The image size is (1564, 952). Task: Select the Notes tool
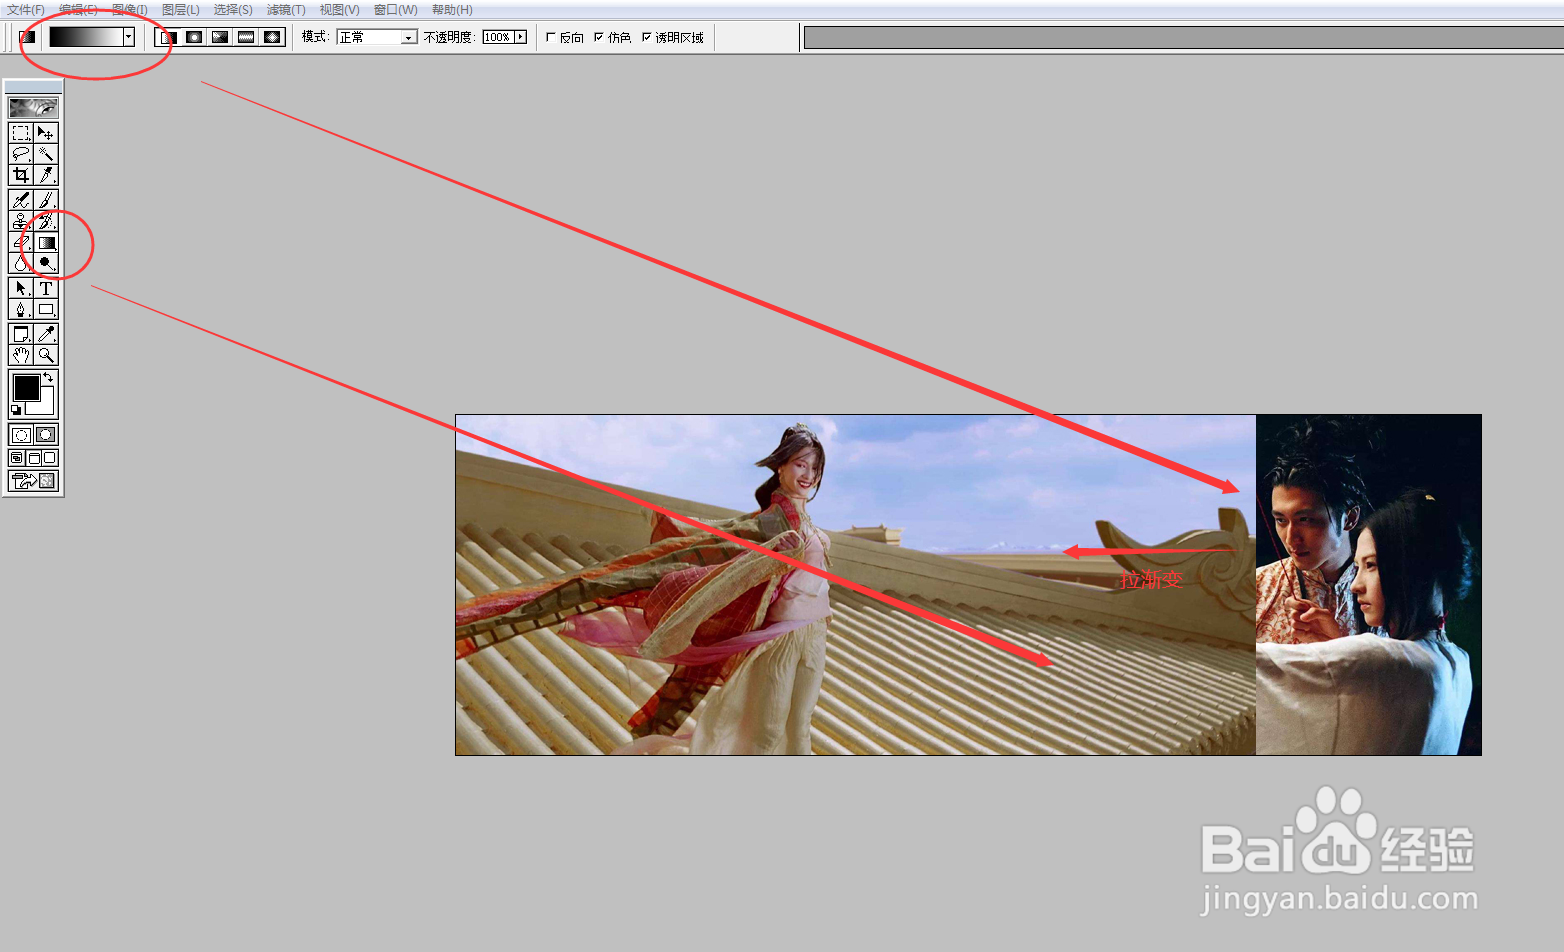21,334
